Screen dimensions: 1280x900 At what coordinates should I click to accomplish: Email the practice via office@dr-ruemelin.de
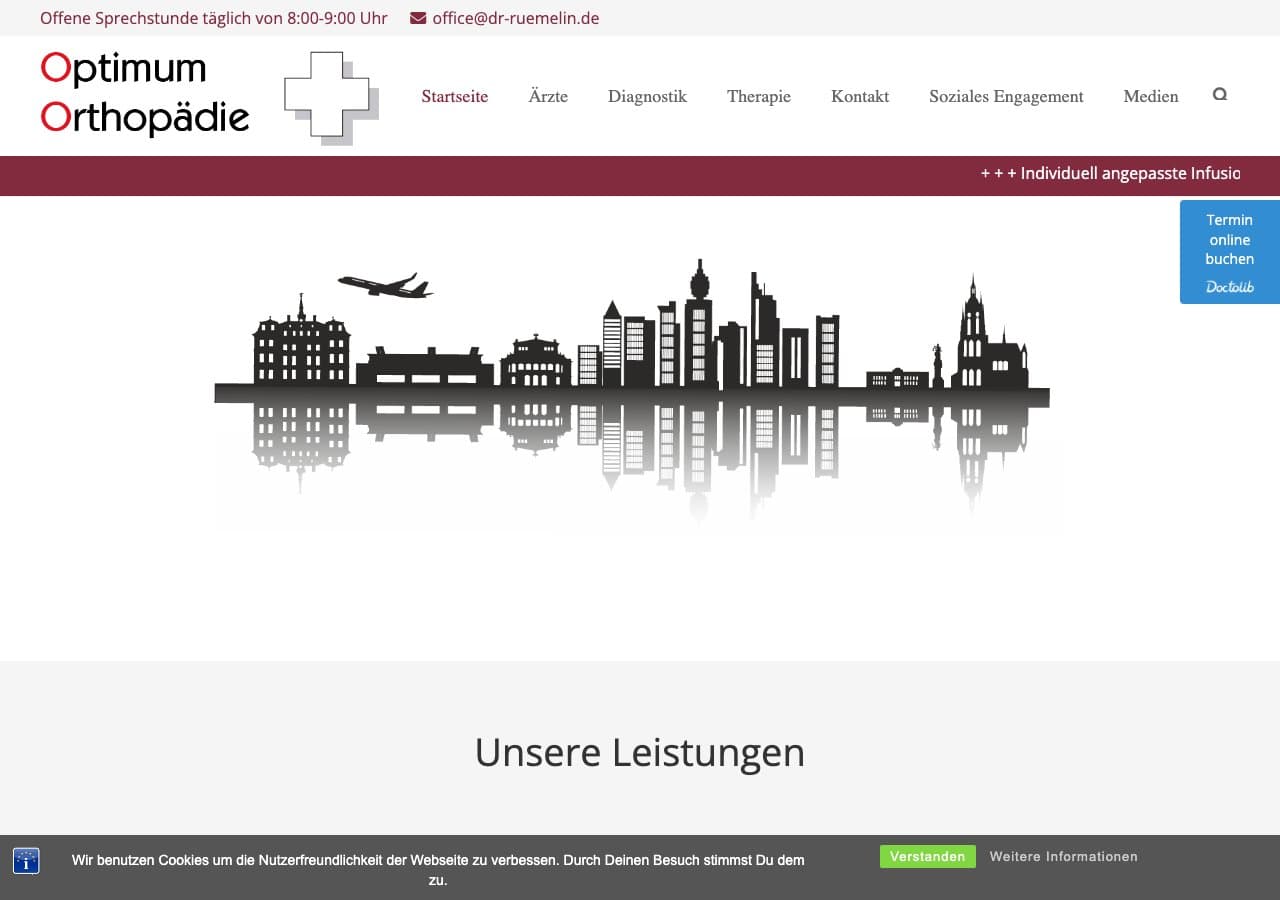coord(515,17)
